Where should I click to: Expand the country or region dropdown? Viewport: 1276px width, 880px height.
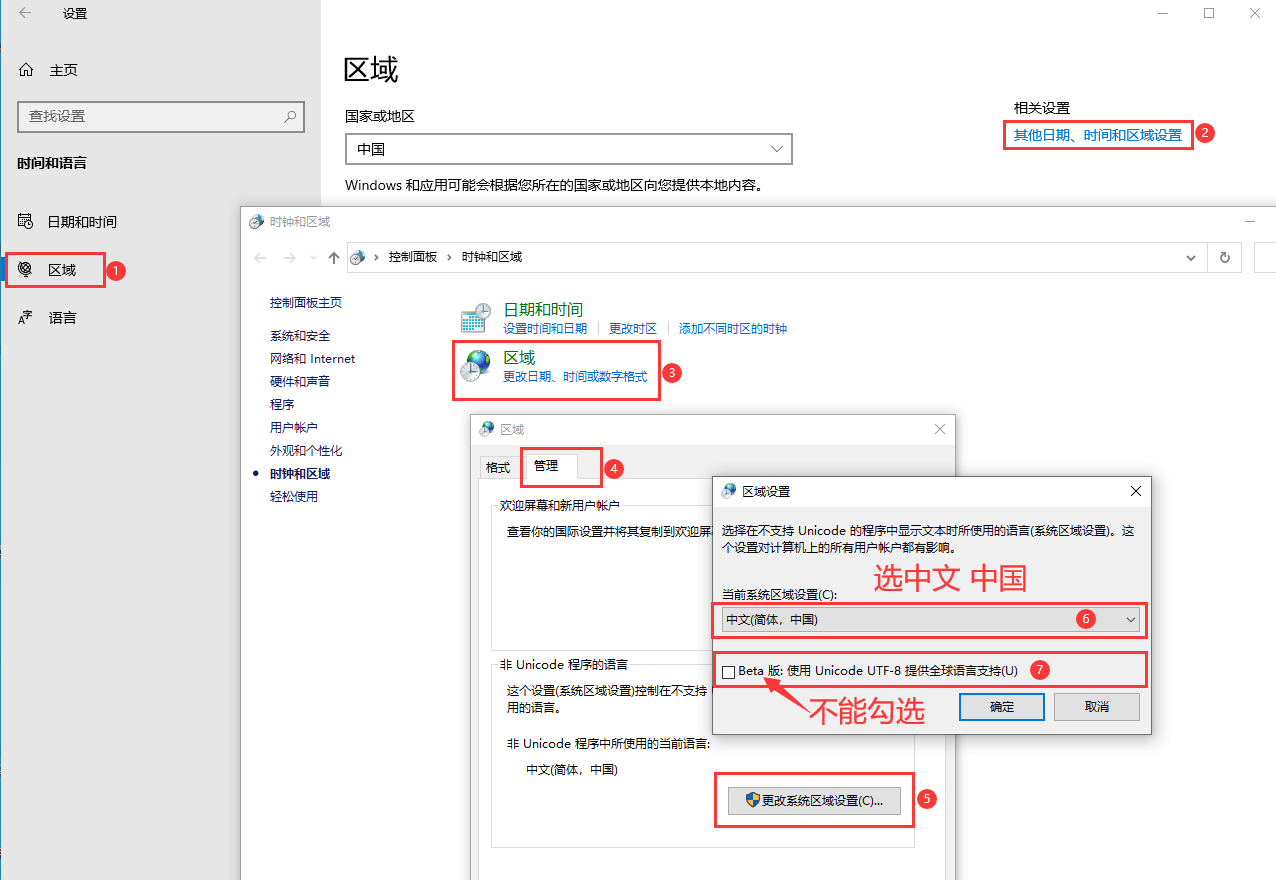click(x=777, y=149)
